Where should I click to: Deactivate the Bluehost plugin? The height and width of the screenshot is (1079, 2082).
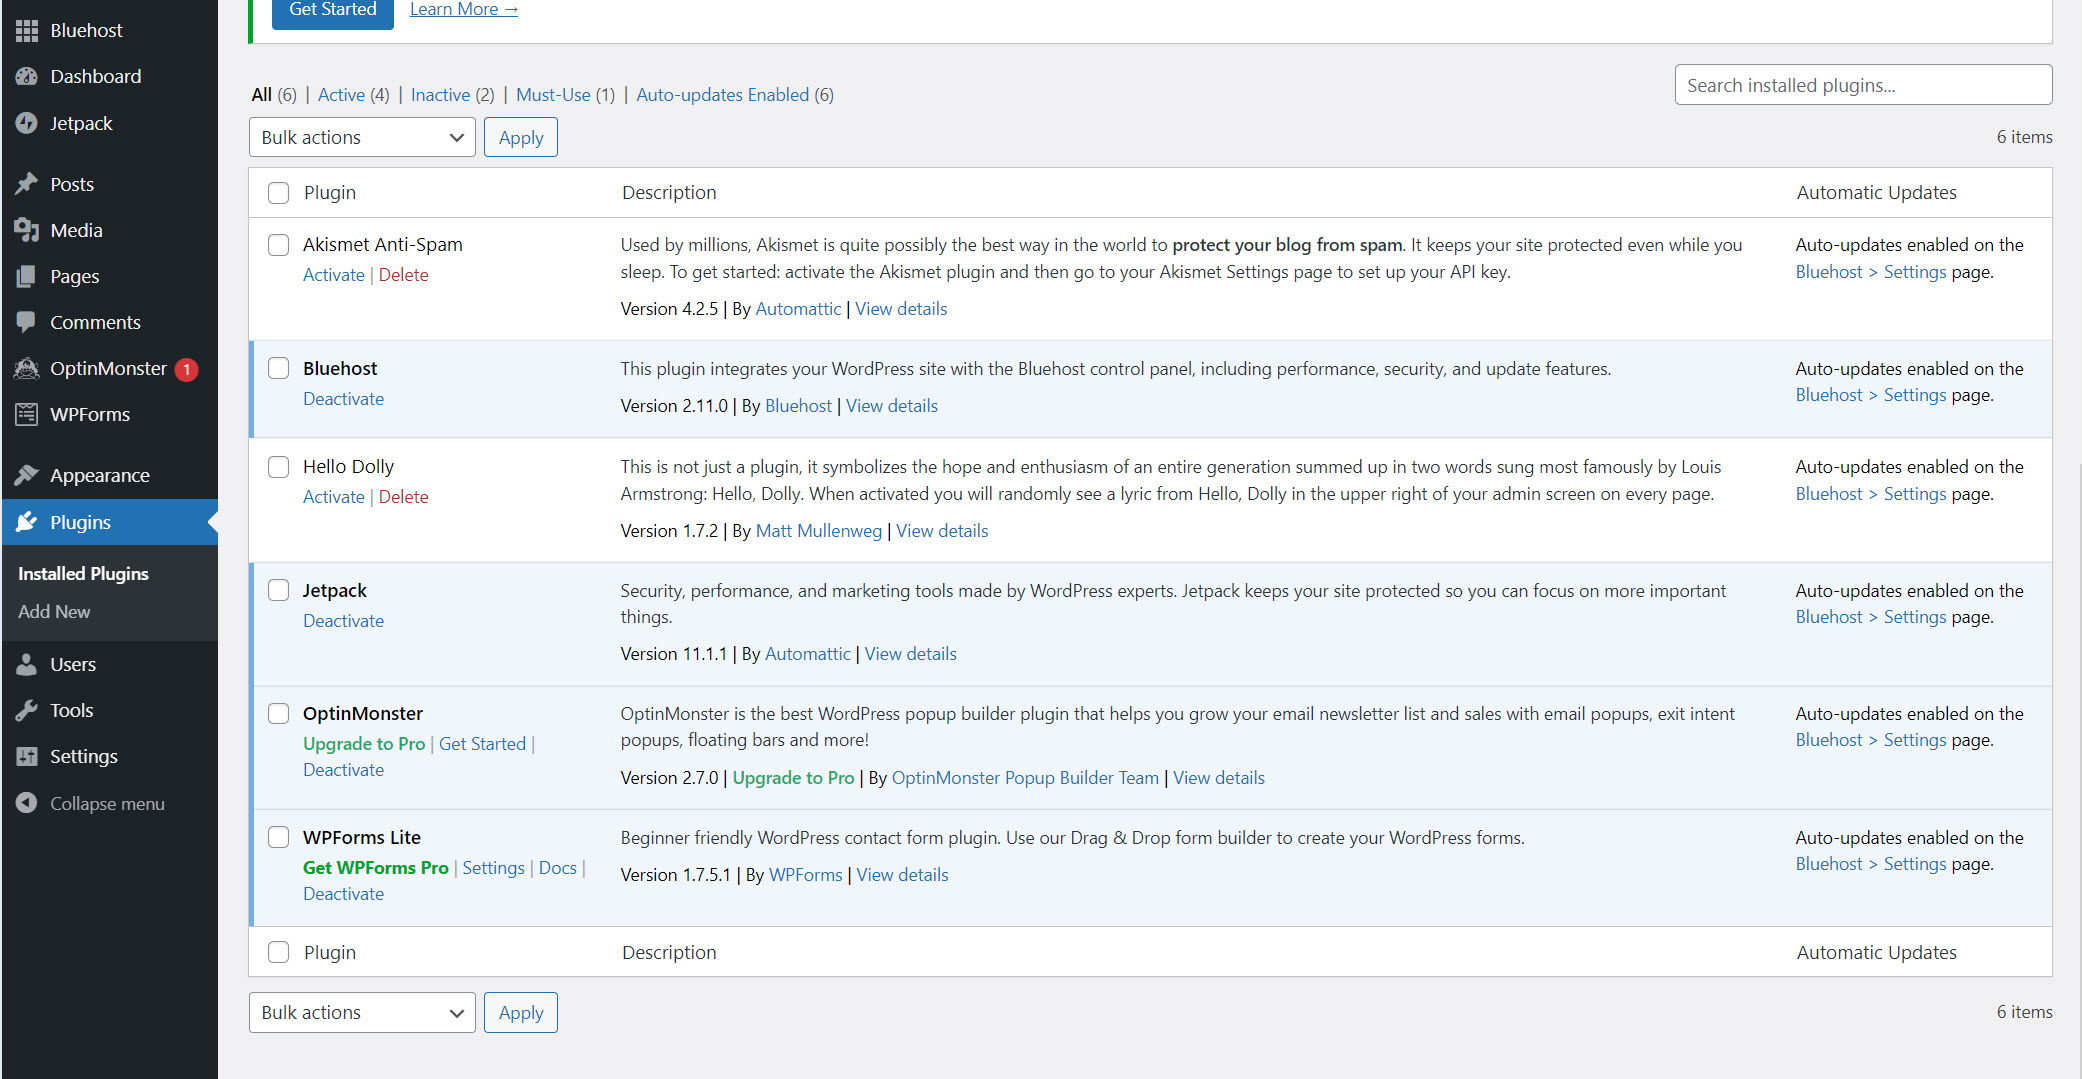(x=343, y=399)
